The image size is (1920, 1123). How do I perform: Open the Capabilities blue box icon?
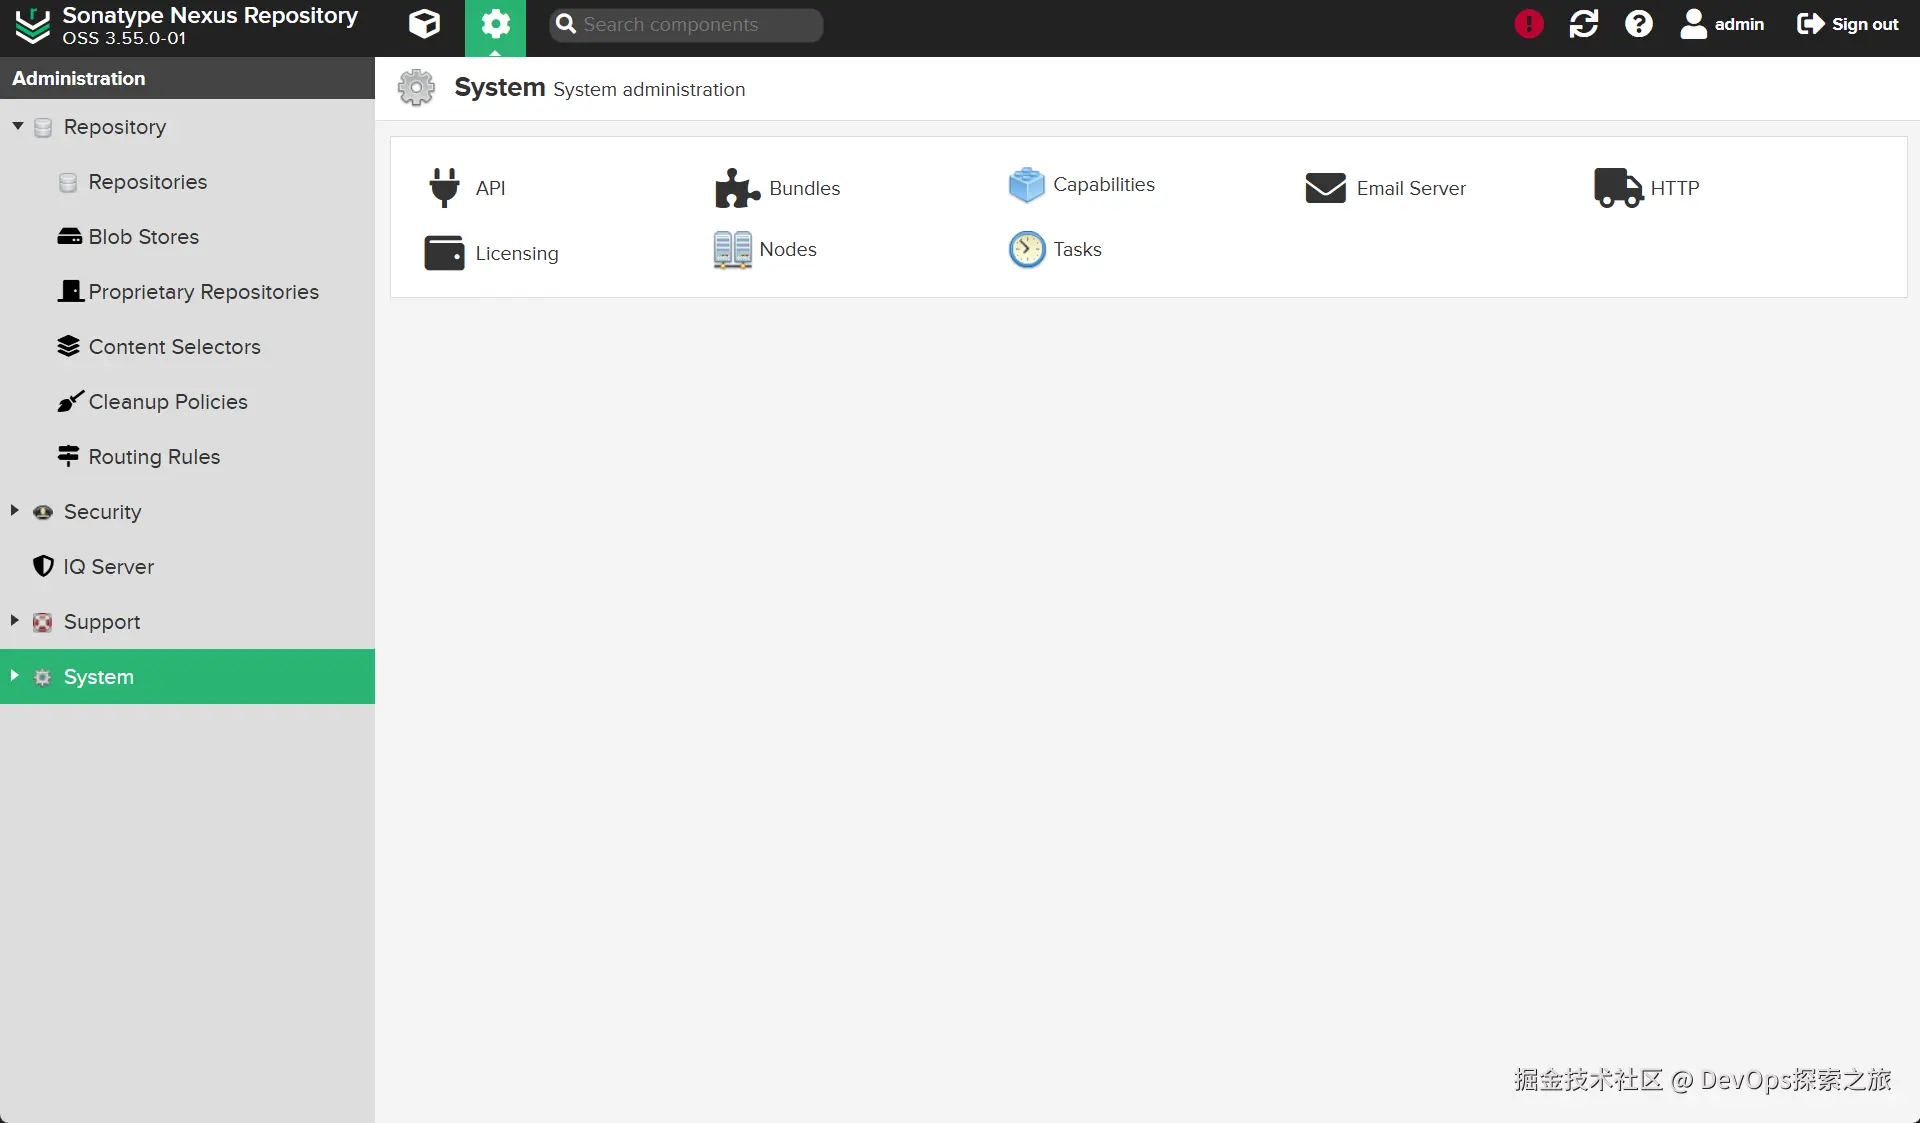point(1026,185)
